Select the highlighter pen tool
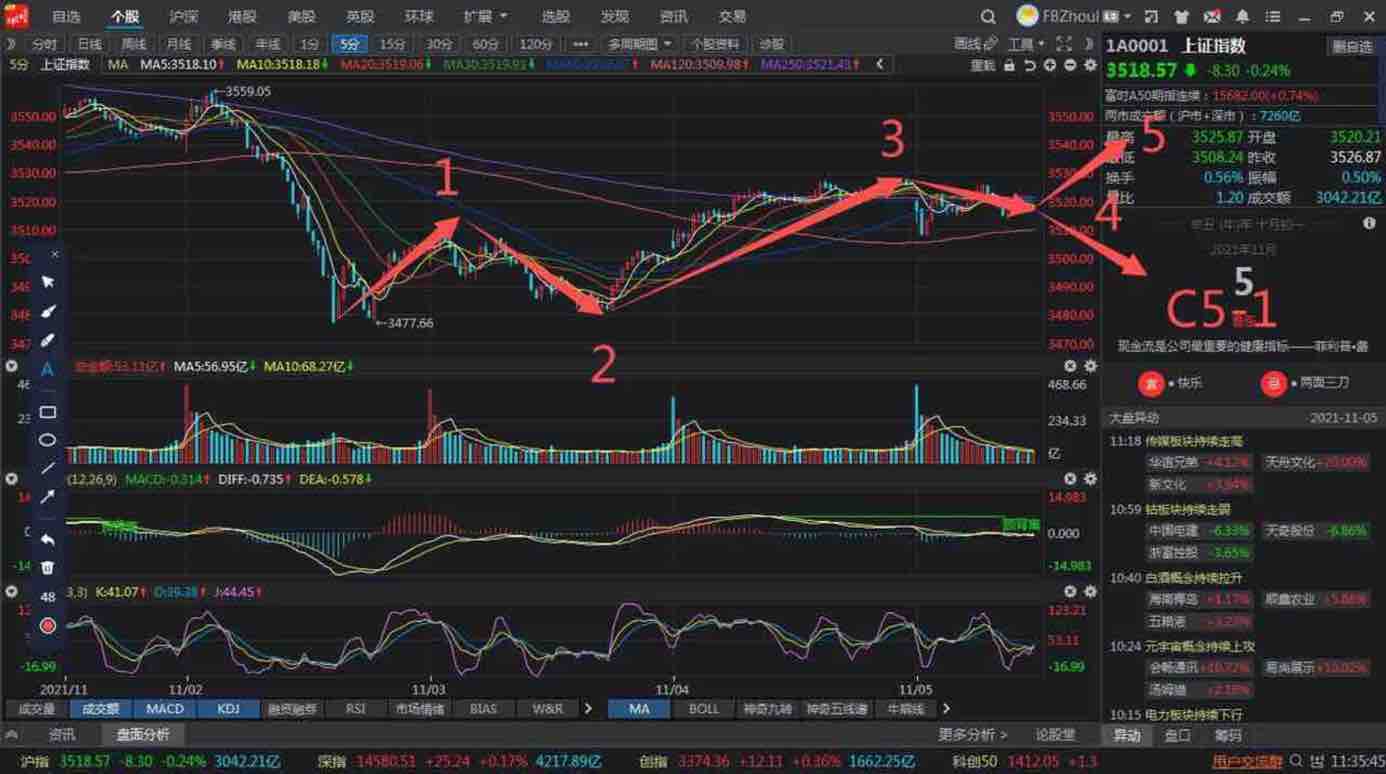This screenshot has width=1386, height=774. (47, 341)
